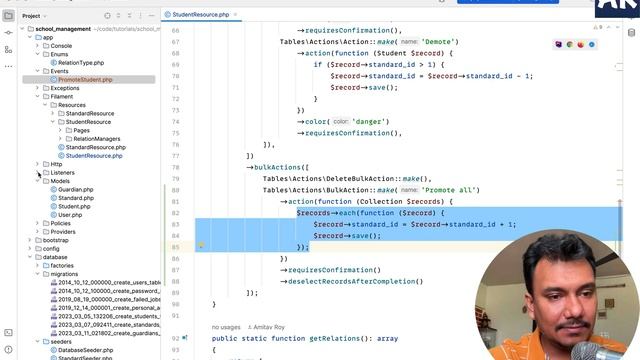Screen dimensions: 640x360
Task: Collapse the Enums folder
Action: (38, 54)
